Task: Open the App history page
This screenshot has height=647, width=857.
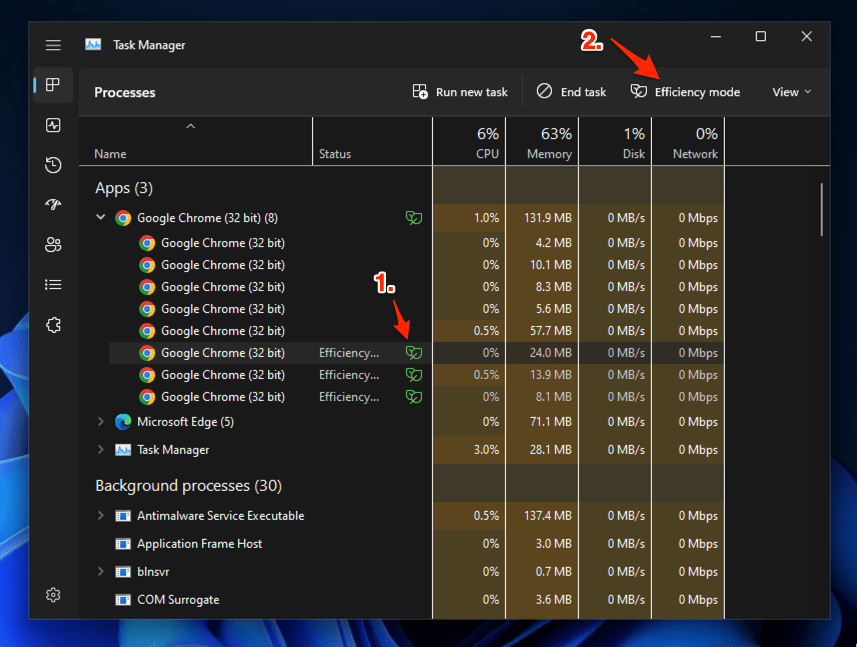Action: click(x=53, y=165)
